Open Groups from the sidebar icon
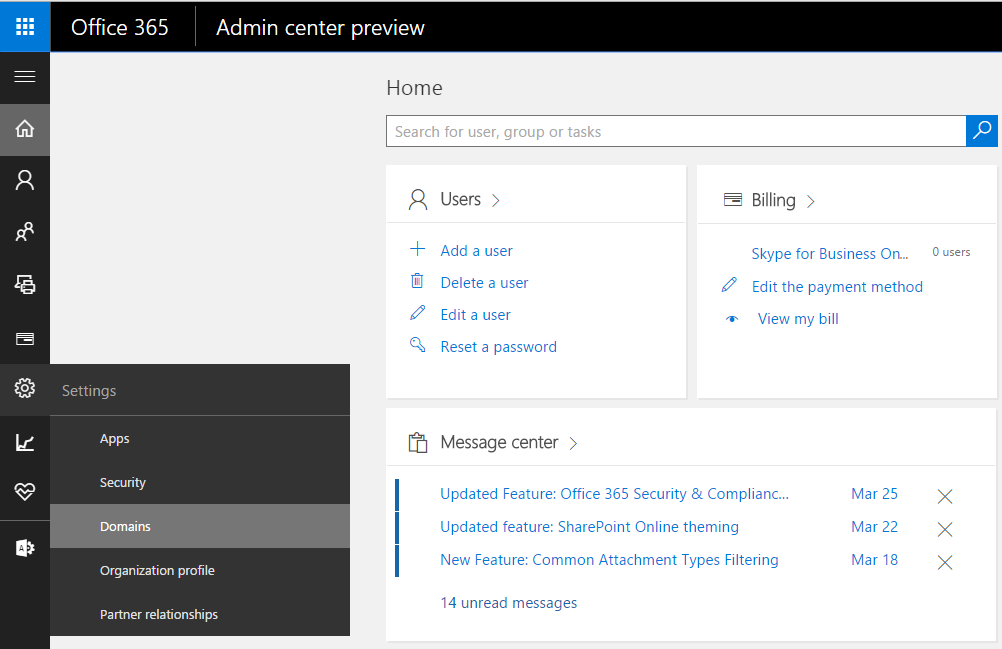Image resolution: width=1002 pixels, height=649 pixels. click(x=25, y=232)
